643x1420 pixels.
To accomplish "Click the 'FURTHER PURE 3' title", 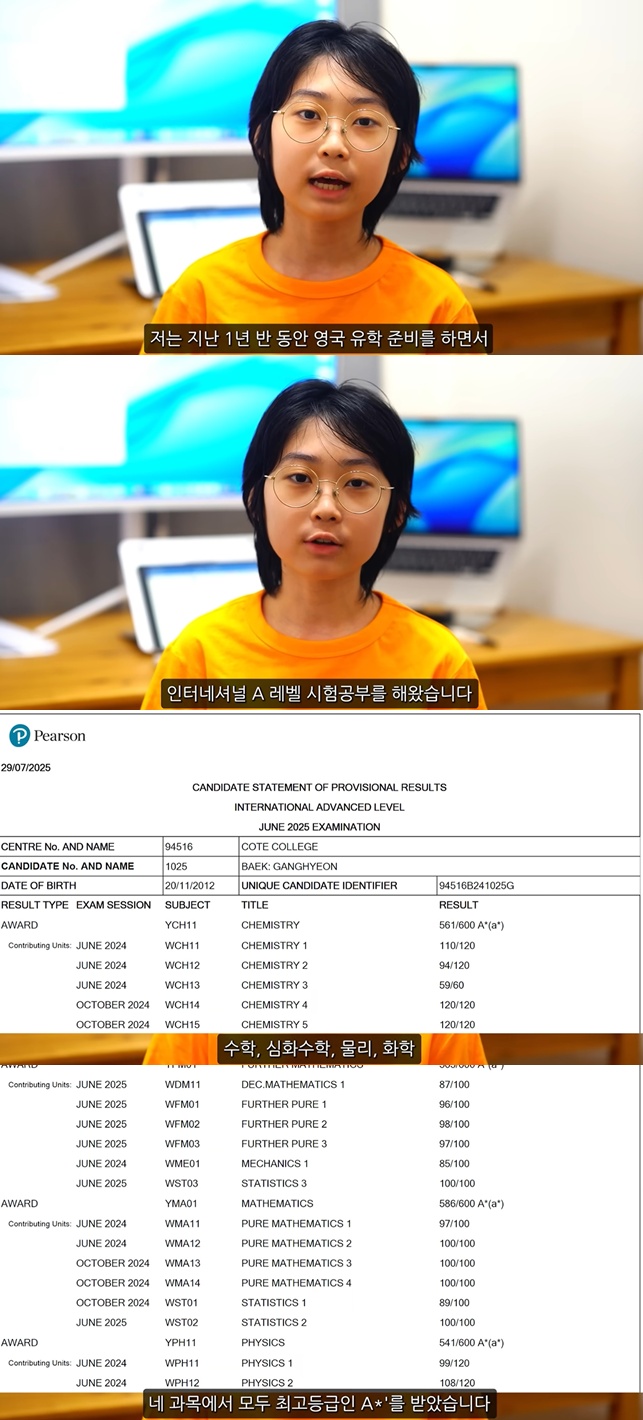I will tap(284, 1143).
